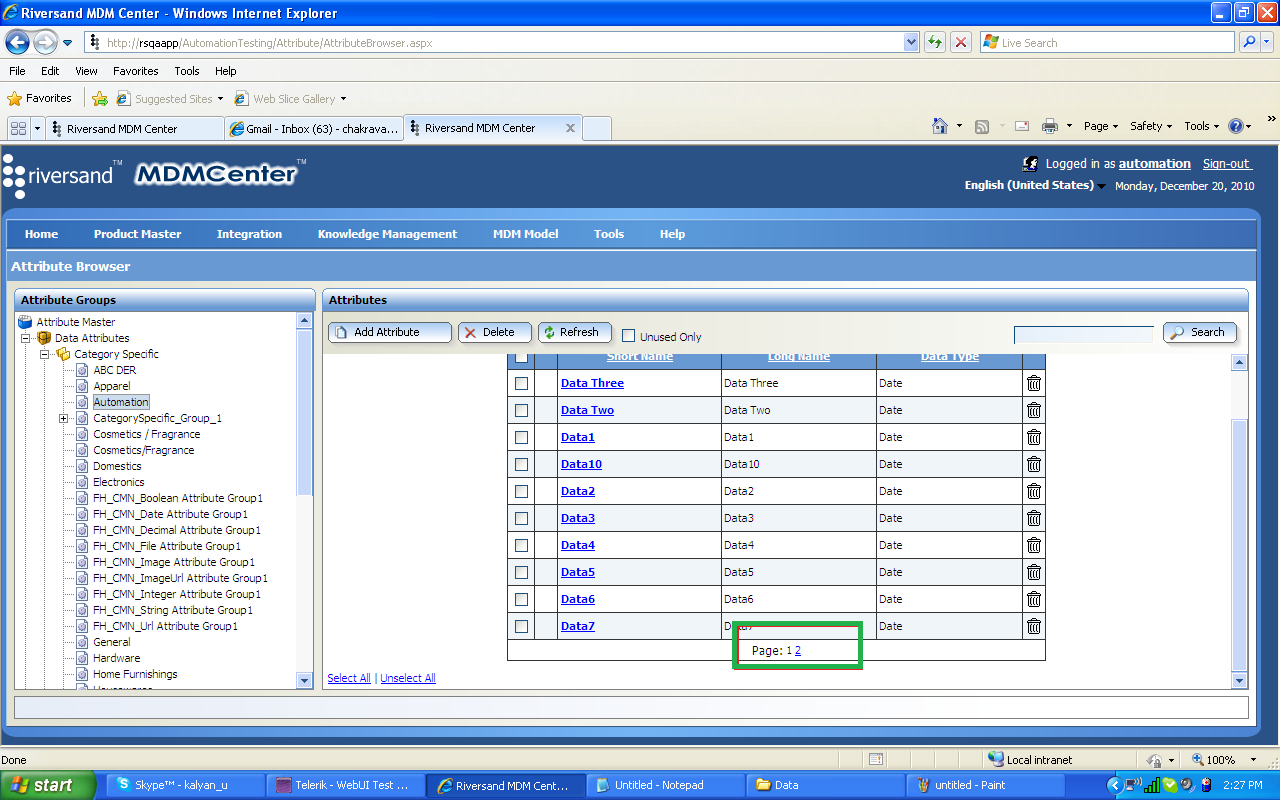Viewport: 1280px width, 800px height.
Task: Expand the Safety command menu
Action: 1151,126
